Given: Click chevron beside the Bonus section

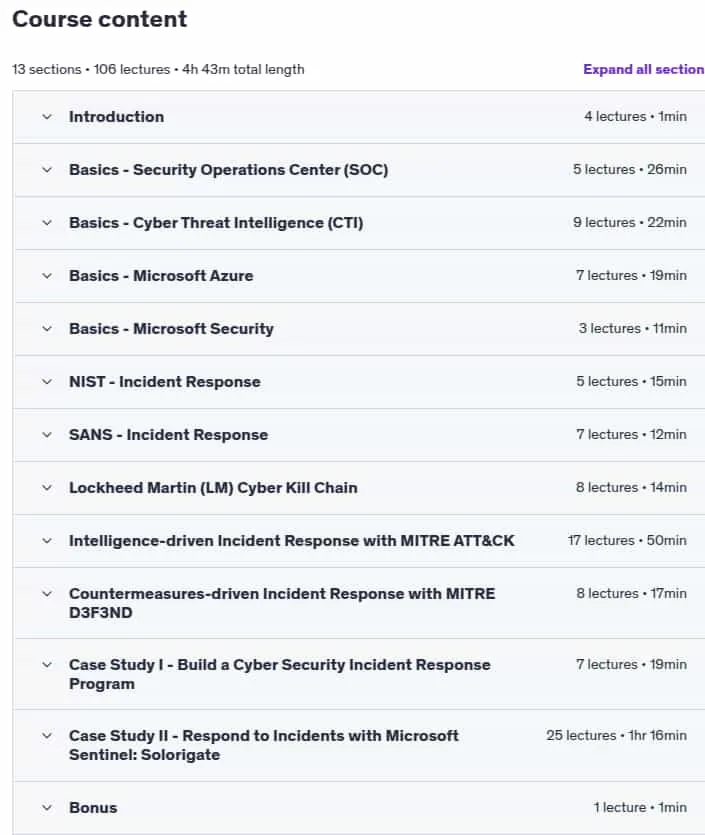Looking at the screenshot, I should coord(47,808).
